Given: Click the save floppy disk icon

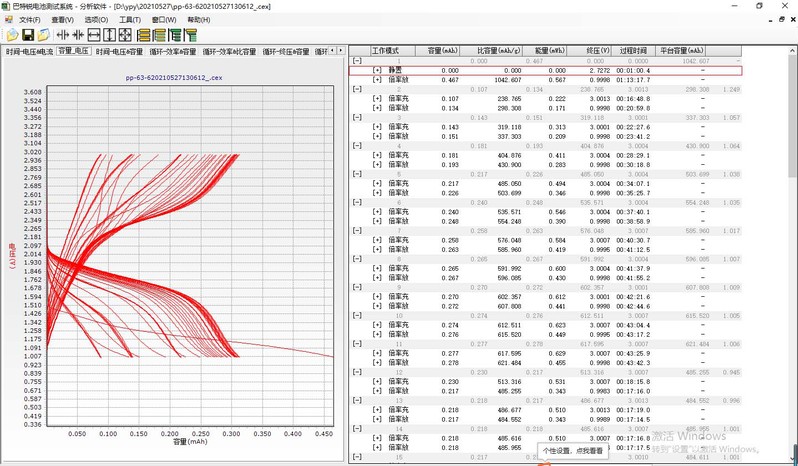Looking at the screenshot, I should tap(28, 35).
